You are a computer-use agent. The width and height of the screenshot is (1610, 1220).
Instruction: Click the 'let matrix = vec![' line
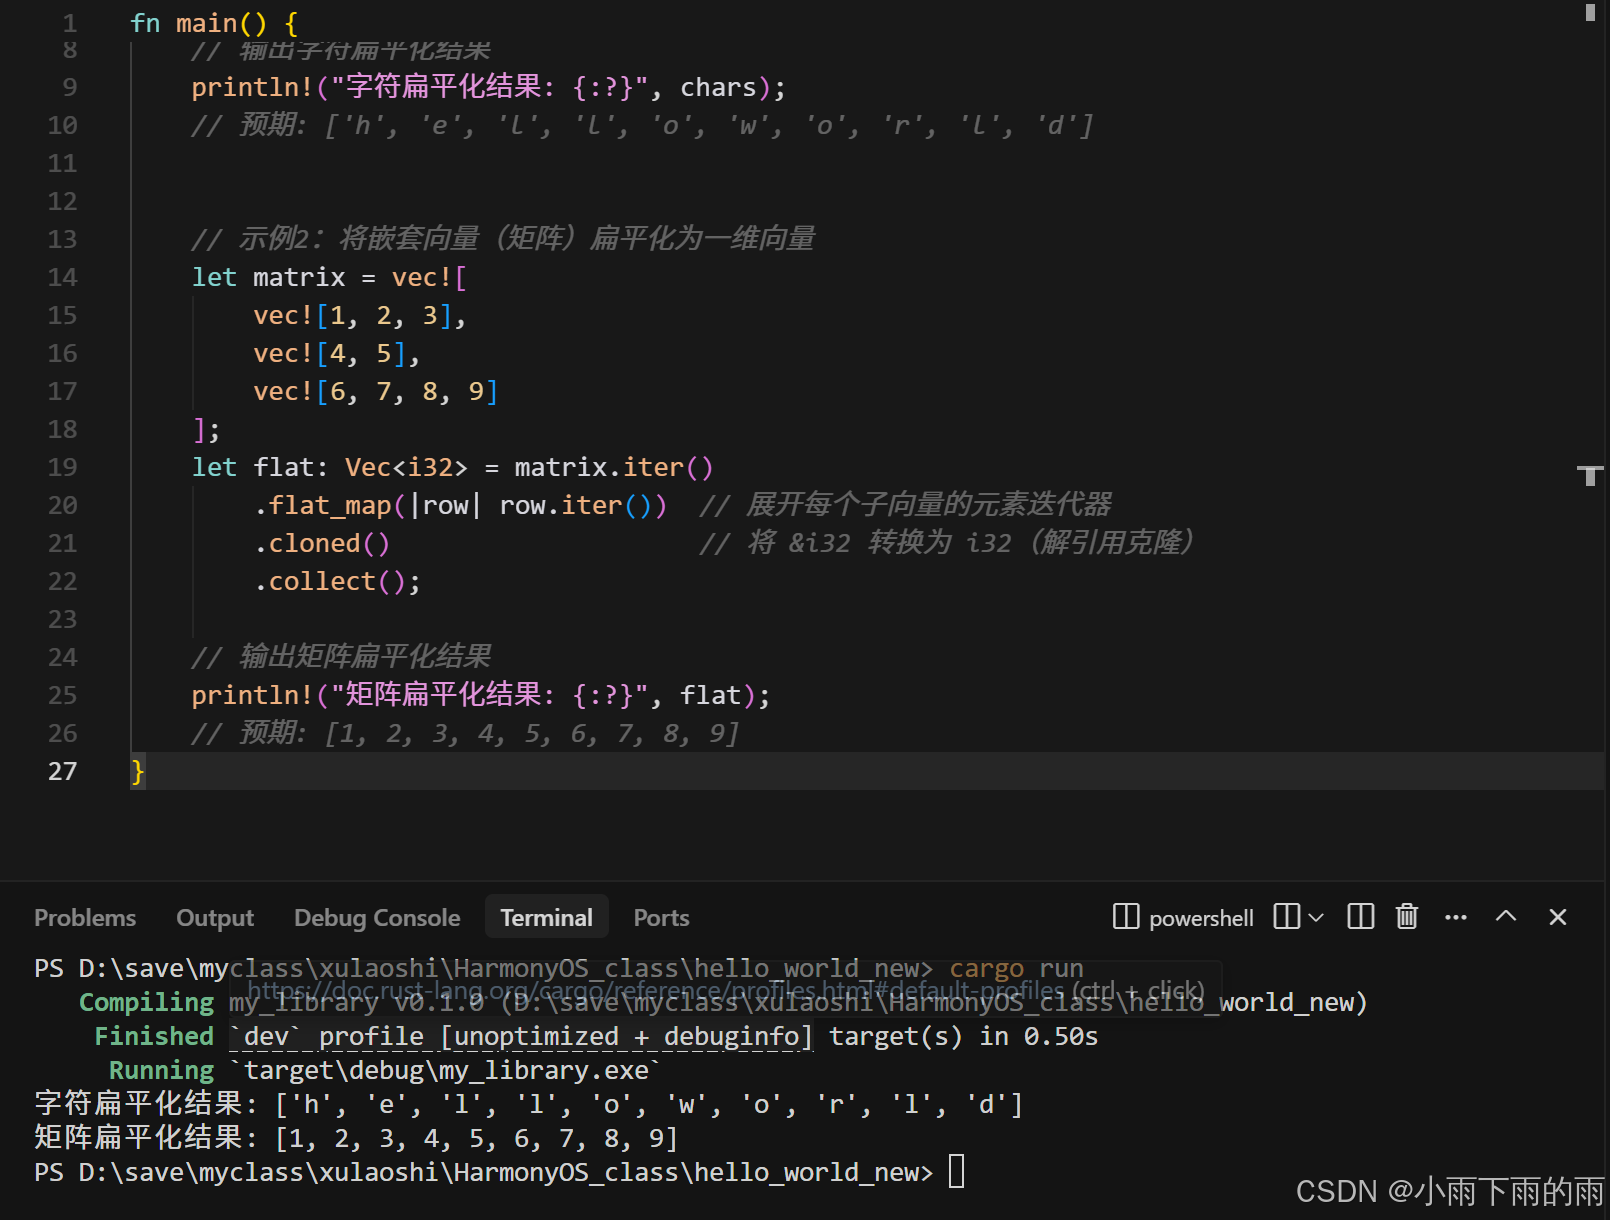tap(329, 277)
